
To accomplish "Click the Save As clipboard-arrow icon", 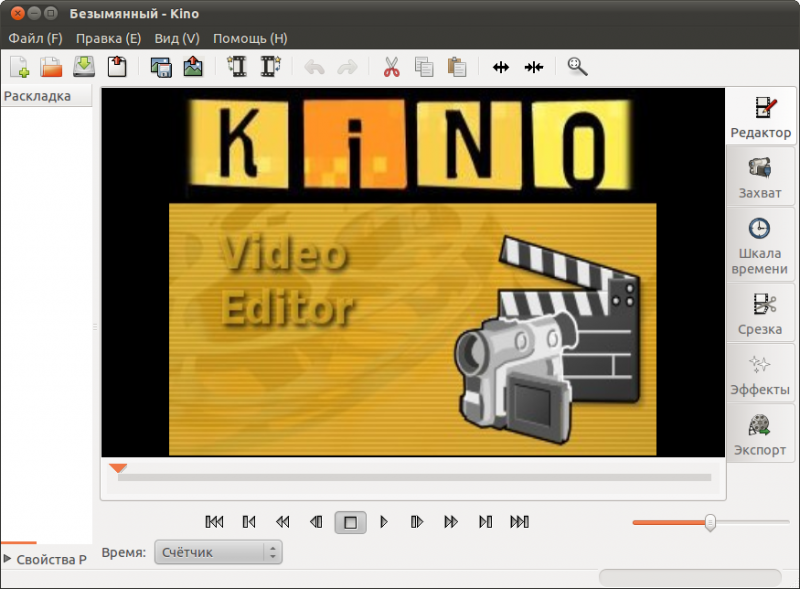I will [x=117, y=67].
